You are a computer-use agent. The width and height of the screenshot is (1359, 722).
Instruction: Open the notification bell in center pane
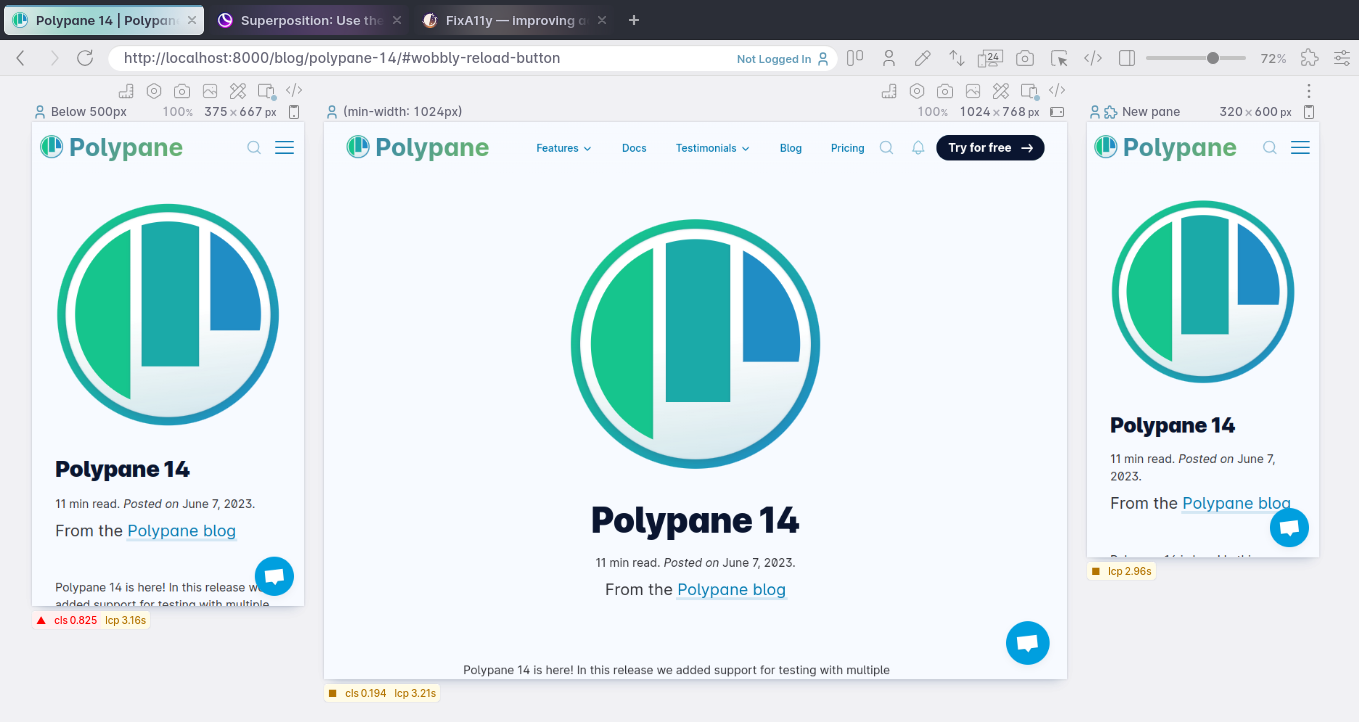(x=918, y=148)
